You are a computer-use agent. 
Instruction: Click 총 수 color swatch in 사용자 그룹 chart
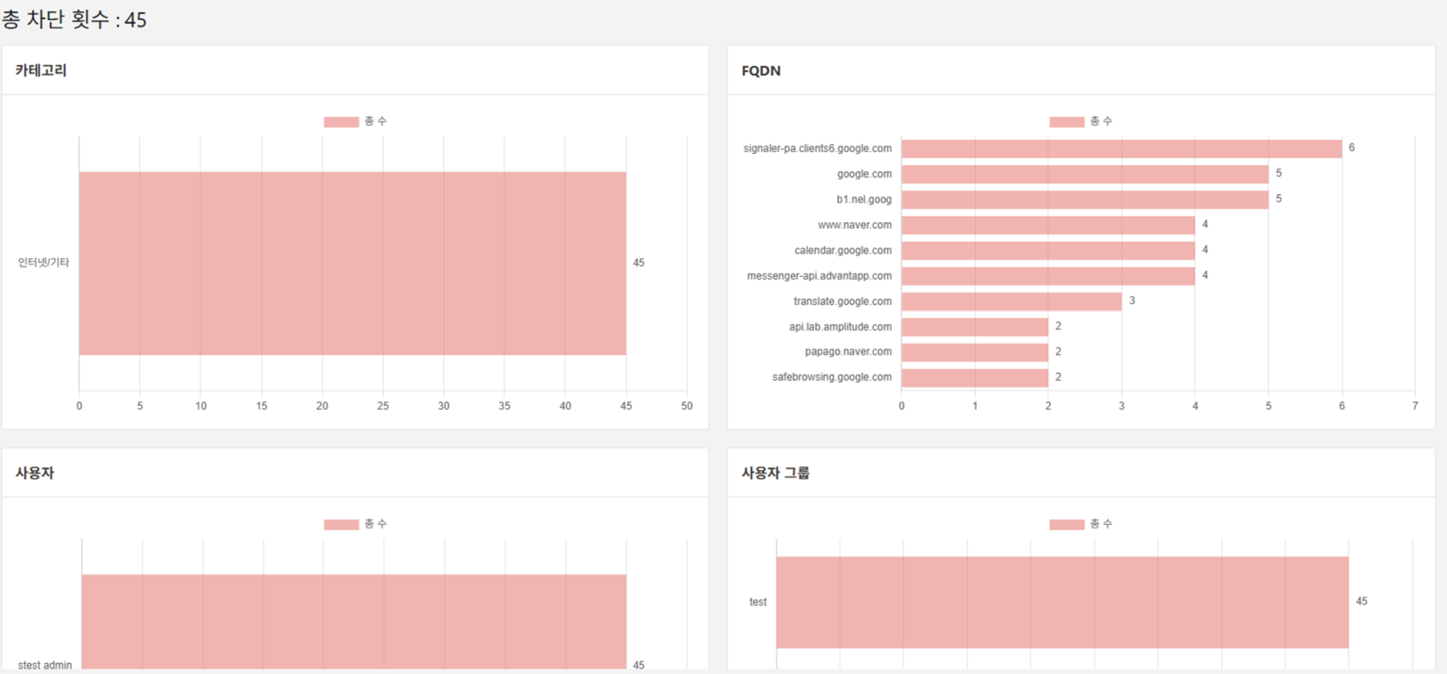[x=1066, y=525]
